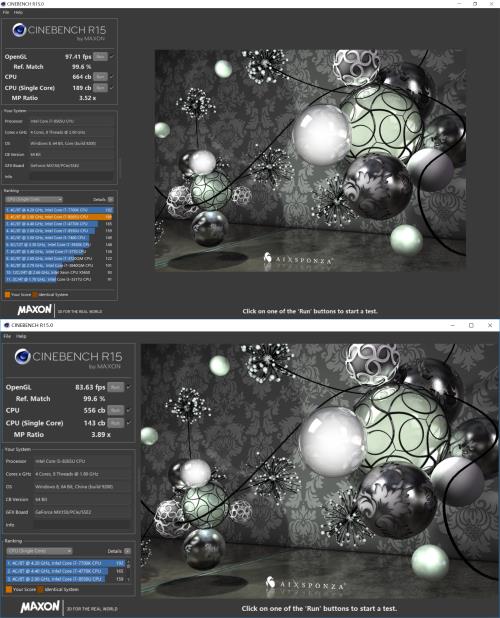This screenshot has width=500, height=618.
Task: Minimize the window showing 97.41 fps
Action: click(459, 4)
